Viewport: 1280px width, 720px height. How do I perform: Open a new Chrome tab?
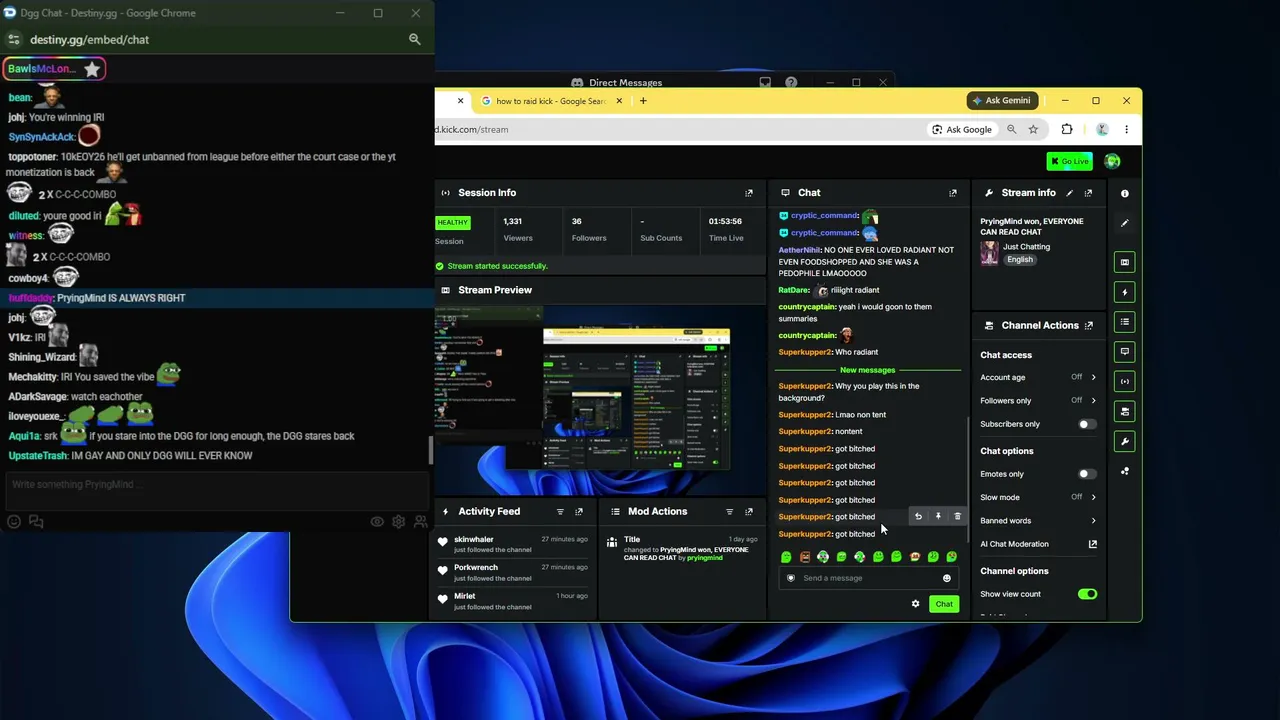point(643,100)
